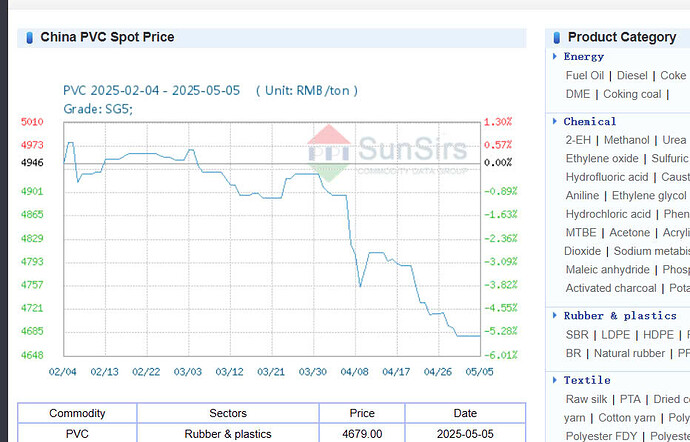
Task: Click the 2025-05-05 date cell
Action: tap(465, 434)
